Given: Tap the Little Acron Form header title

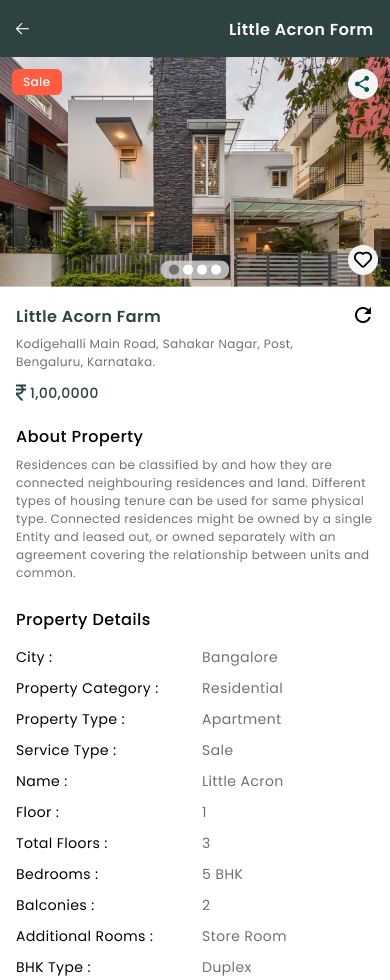Looking at the screenshot, I should pos(301,29).
